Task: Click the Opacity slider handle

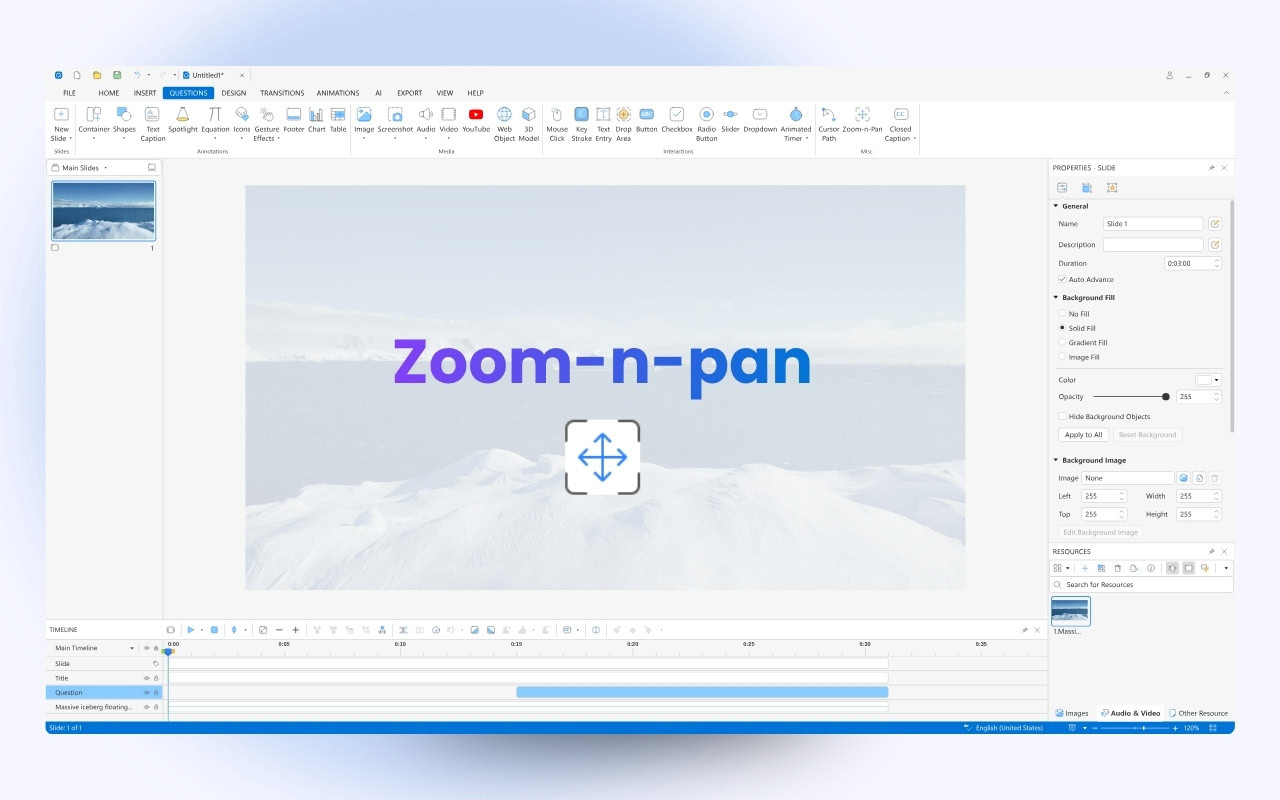Action: click(x=1166, y=397)
